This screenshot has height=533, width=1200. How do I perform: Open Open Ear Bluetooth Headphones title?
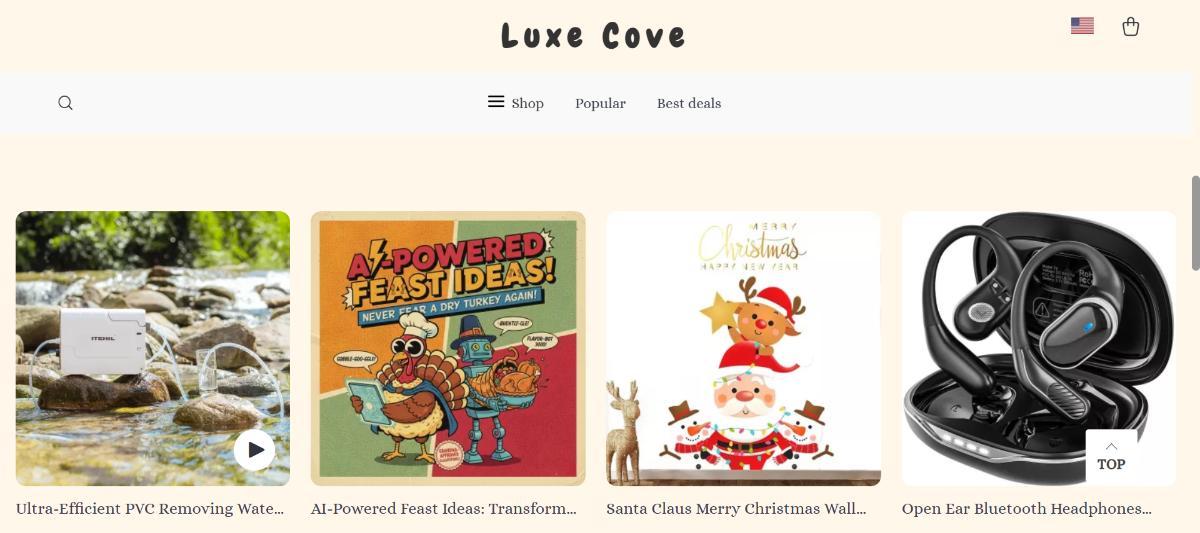pos(1027,509)
